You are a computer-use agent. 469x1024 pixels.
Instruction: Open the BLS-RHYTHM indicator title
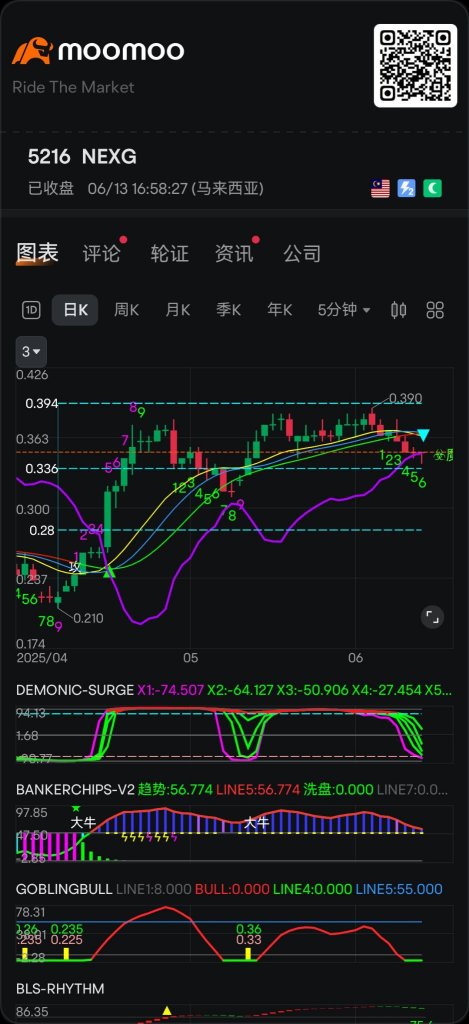pos(60,989)
